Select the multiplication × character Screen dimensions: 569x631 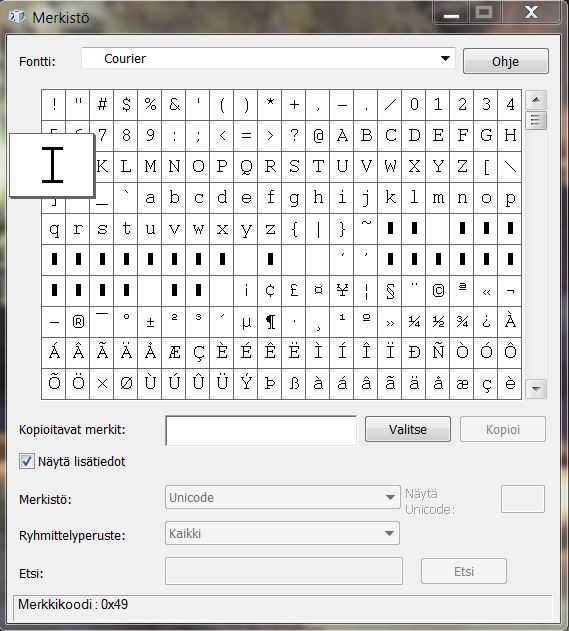102,384
